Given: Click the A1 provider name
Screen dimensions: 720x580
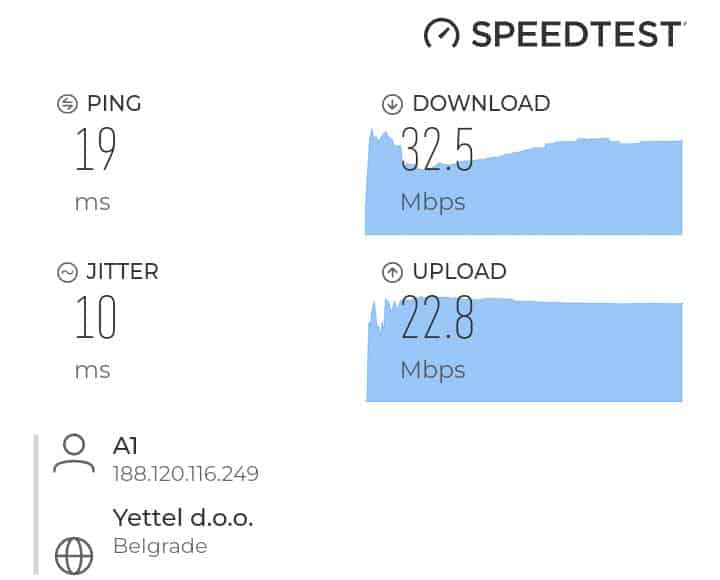Looking at the screenshot, I should [125, 446].
